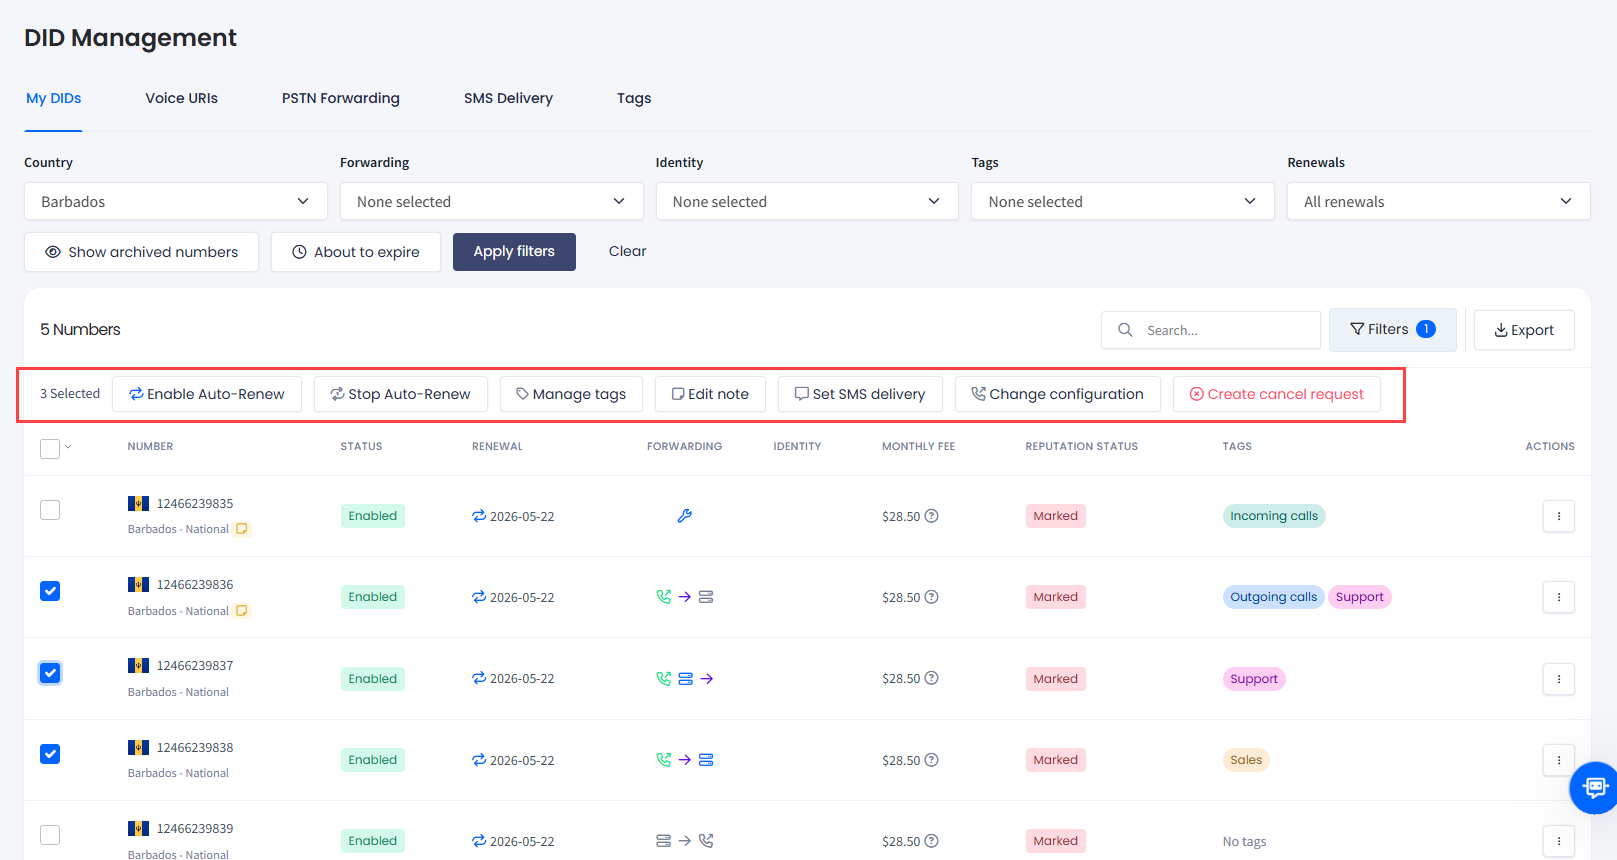
Task: Toggle Show archived numbers
Action: coord(141,252)
